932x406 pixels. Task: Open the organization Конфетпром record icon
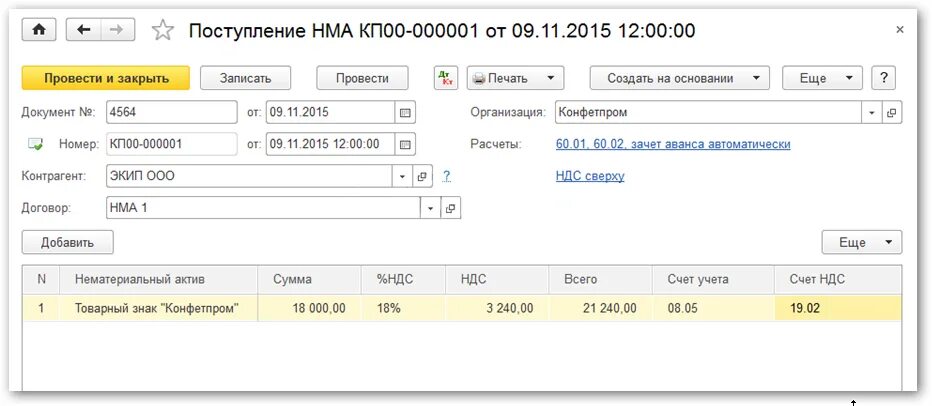click(892, 113)
